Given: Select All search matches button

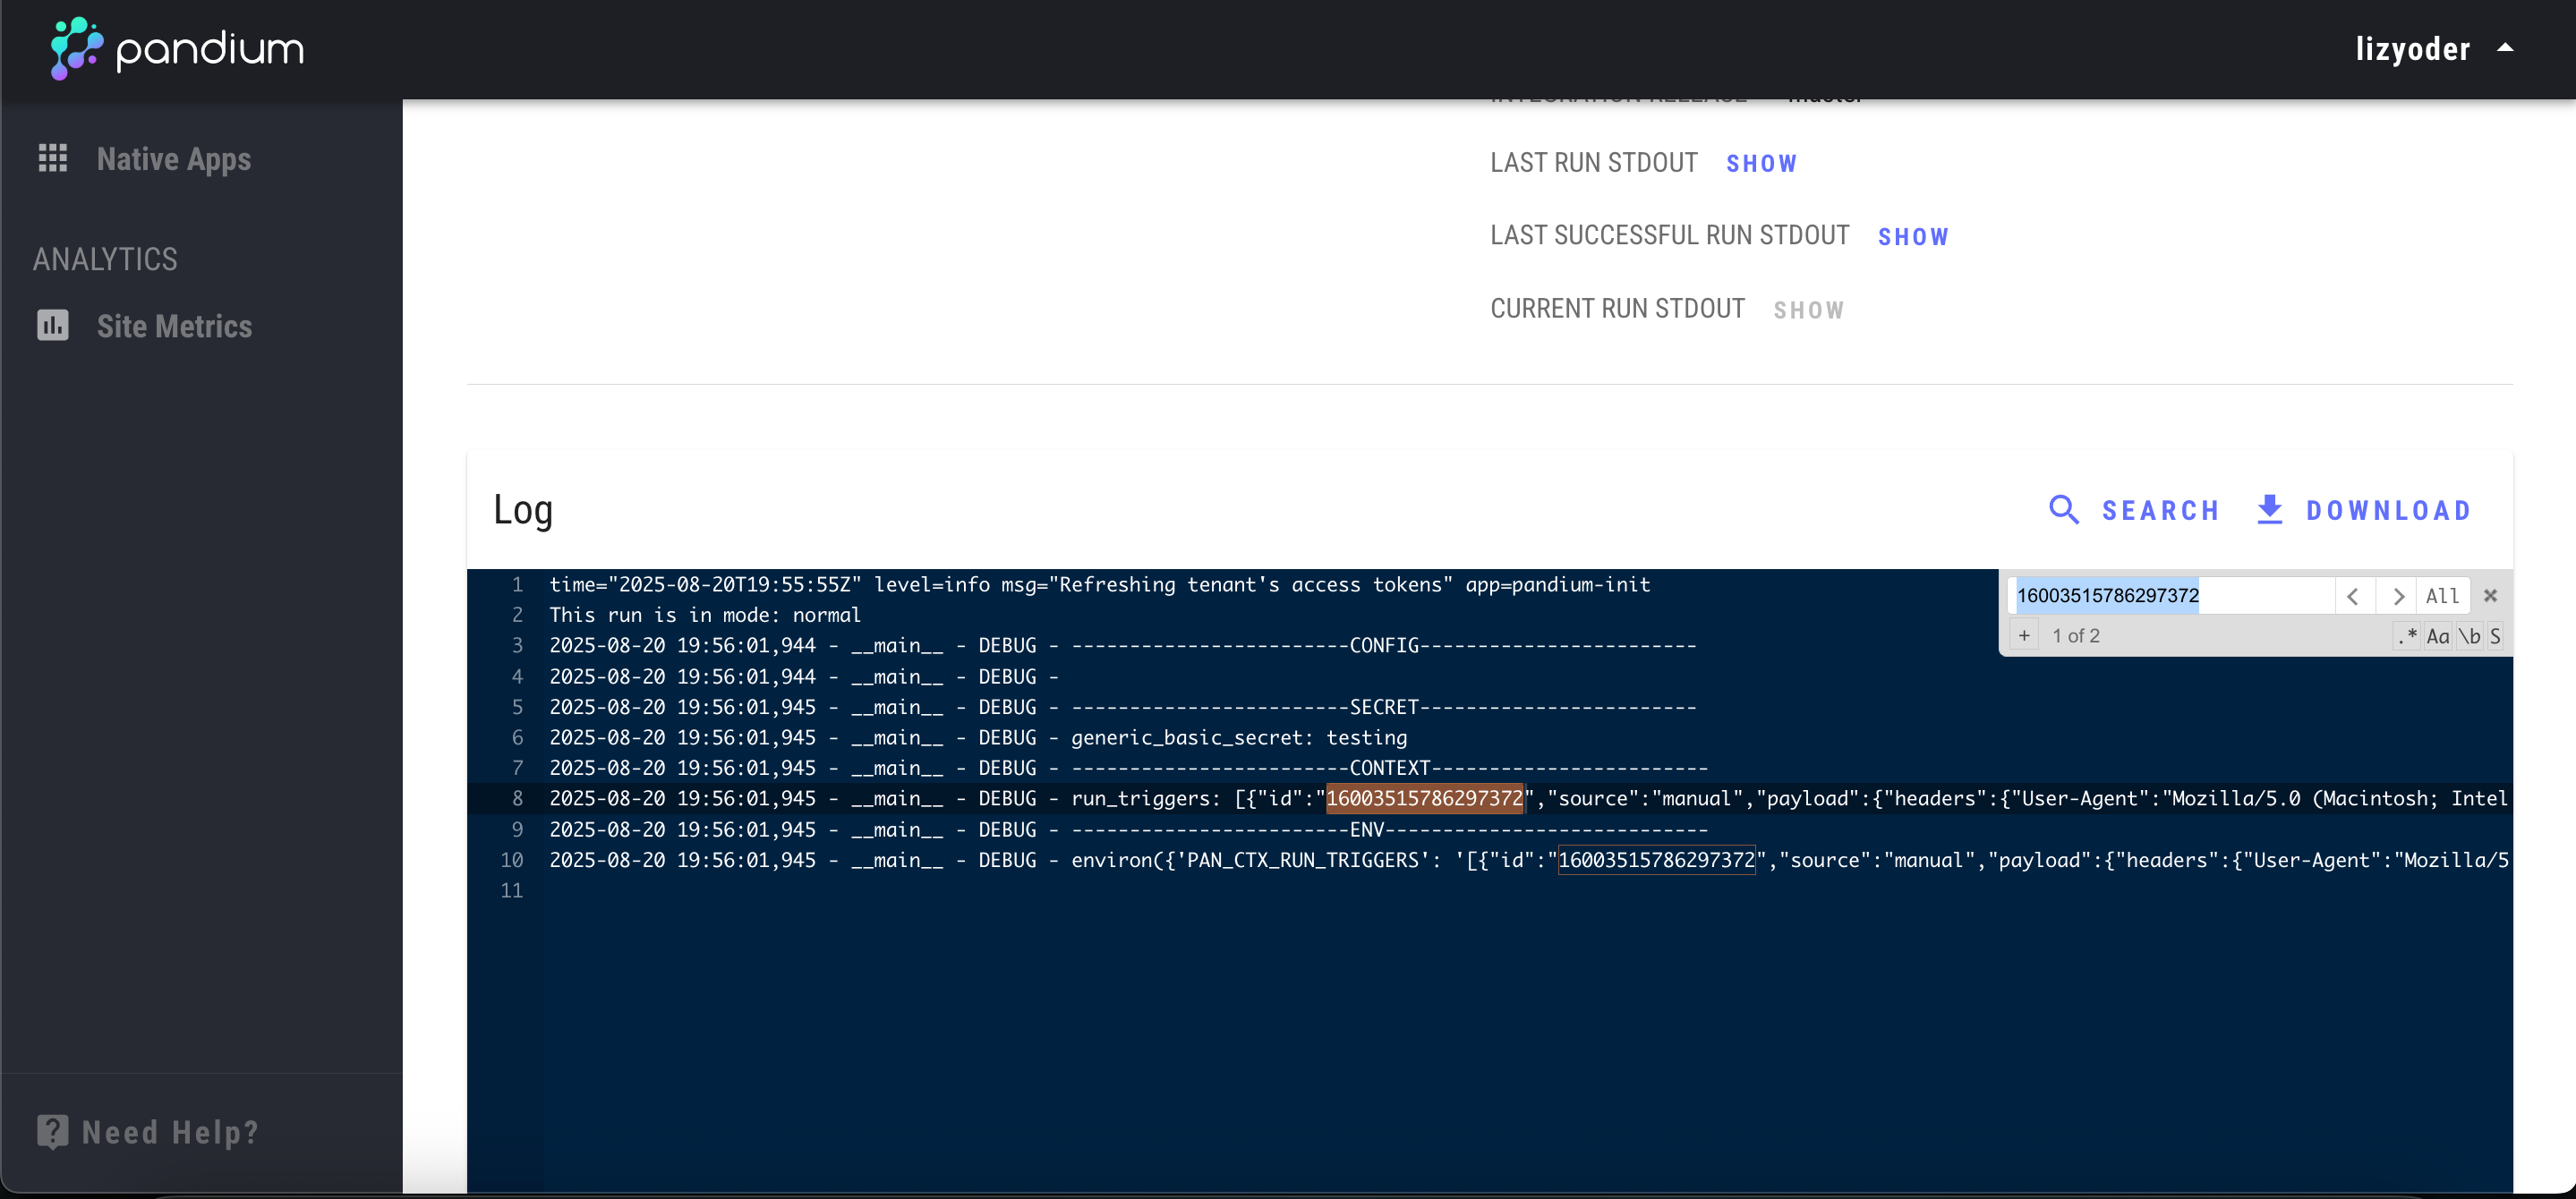Looking at the screenshot, I should [x=2442, y=596].
